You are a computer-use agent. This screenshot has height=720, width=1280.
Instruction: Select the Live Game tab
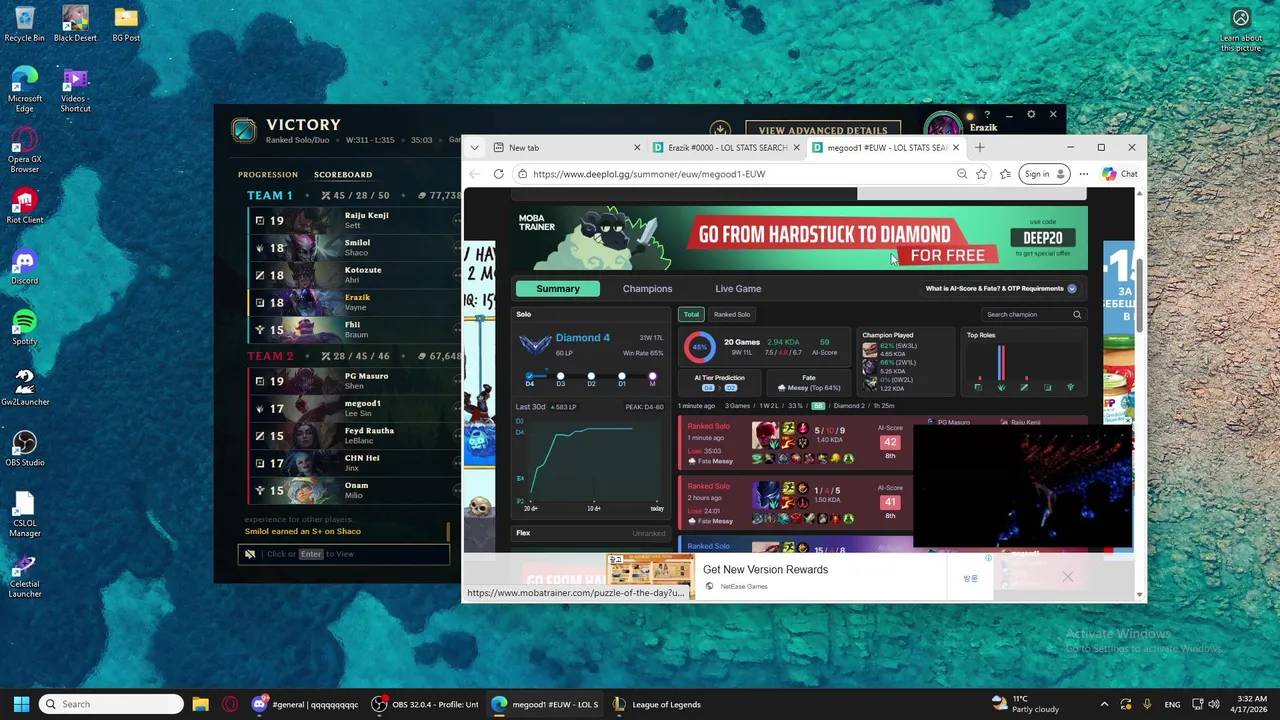pyautogui.click(x=738, y=288)
